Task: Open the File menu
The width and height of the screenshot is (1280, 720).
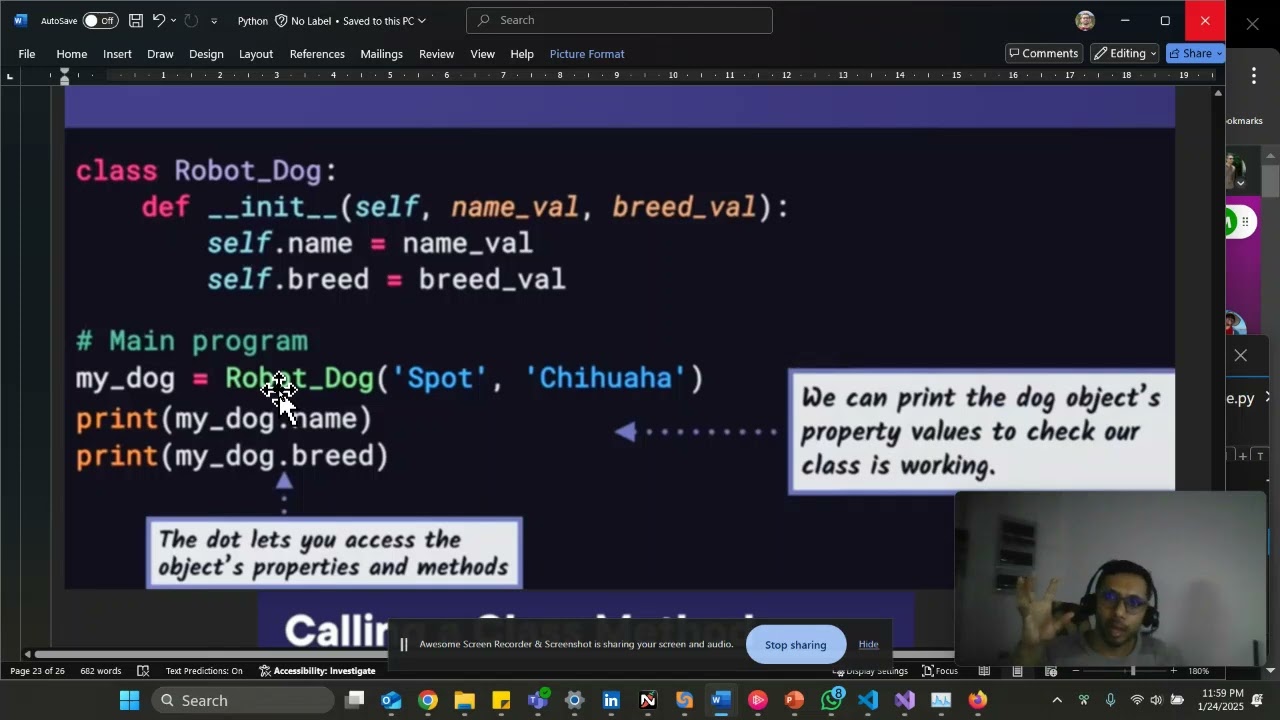Action: pyautogui.click(x=27, y=54)
